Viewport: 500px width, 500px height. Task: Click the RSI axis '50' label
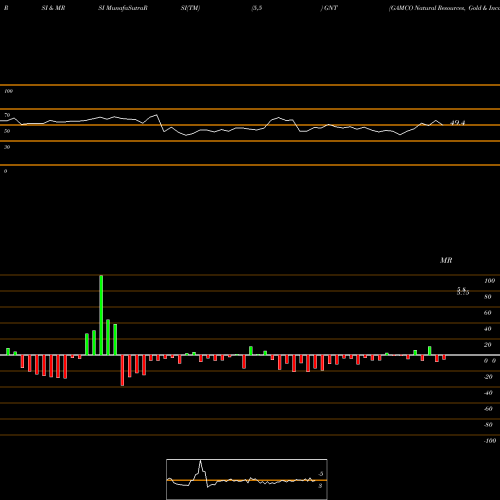click(x=7, y=131)
